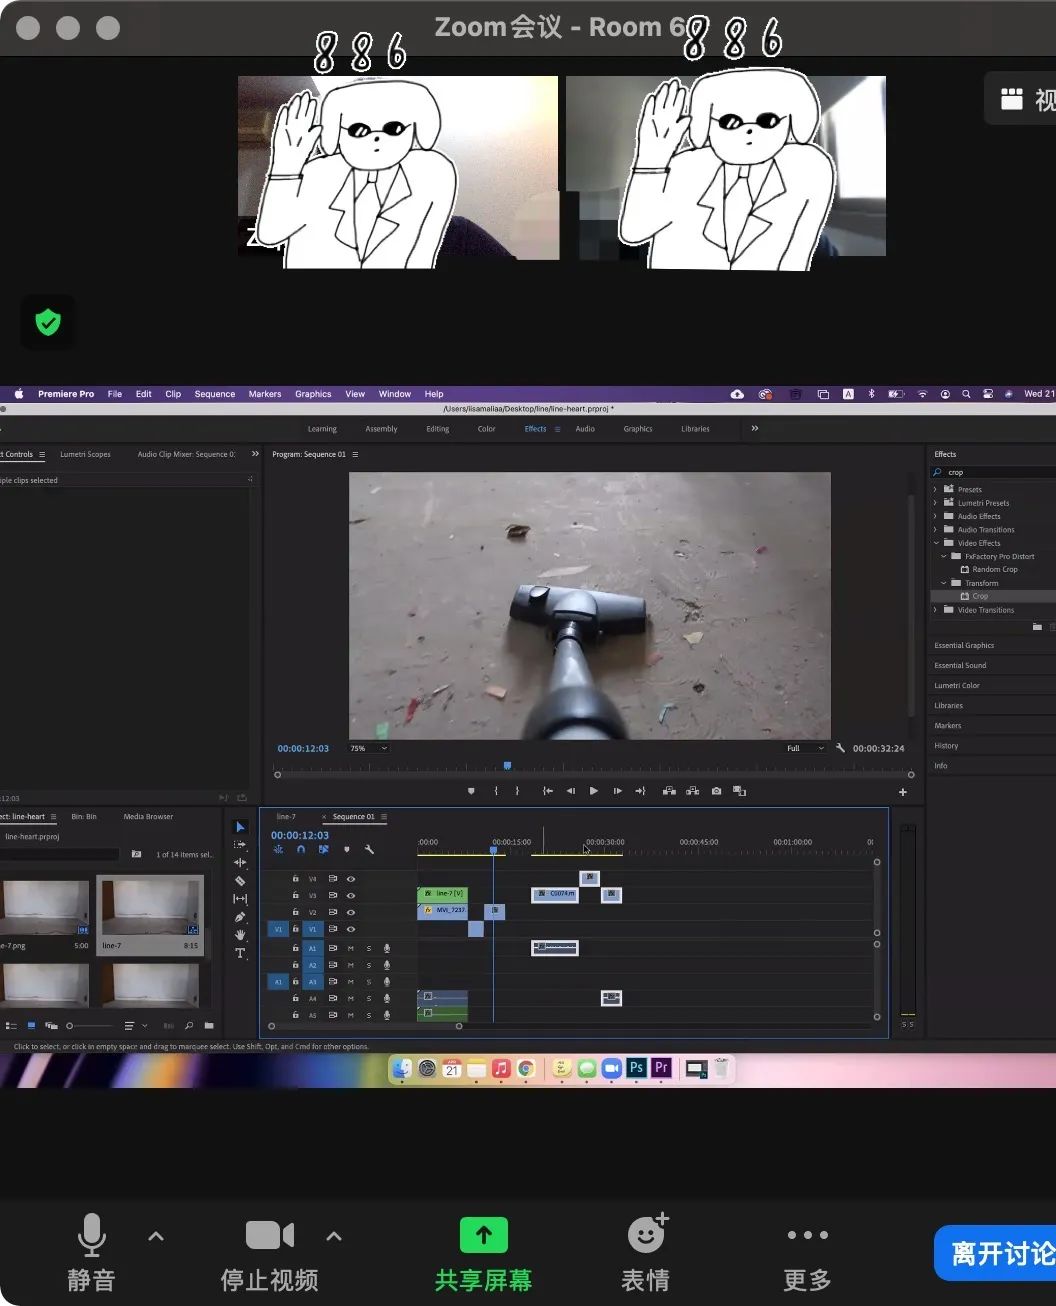Image resolution: width=1056 pixels, height=1306 pixels.
Task: Select the Hand tool in the timeline toolbox
Action: click(x=240, y=935)
